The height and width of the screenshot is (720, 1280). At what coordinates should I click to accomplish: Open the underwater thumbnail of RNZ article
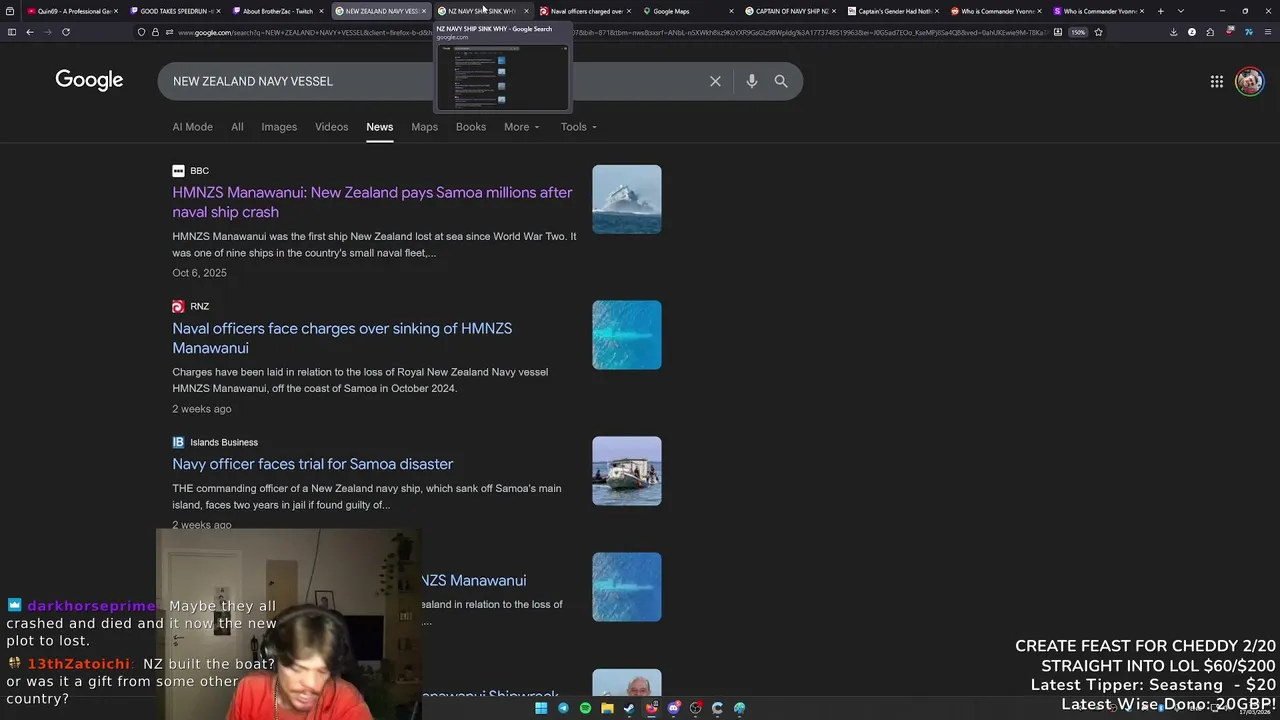627,335
